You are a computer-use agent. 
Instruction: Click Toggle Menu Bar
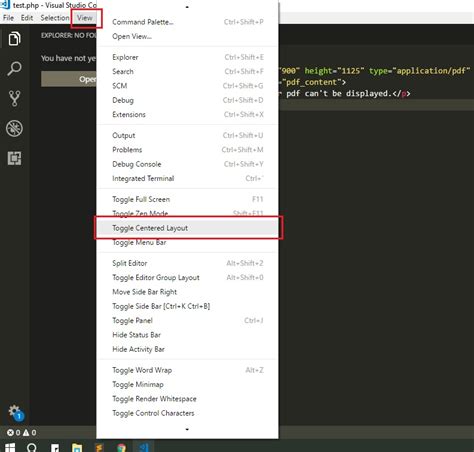tap(187, 243)
